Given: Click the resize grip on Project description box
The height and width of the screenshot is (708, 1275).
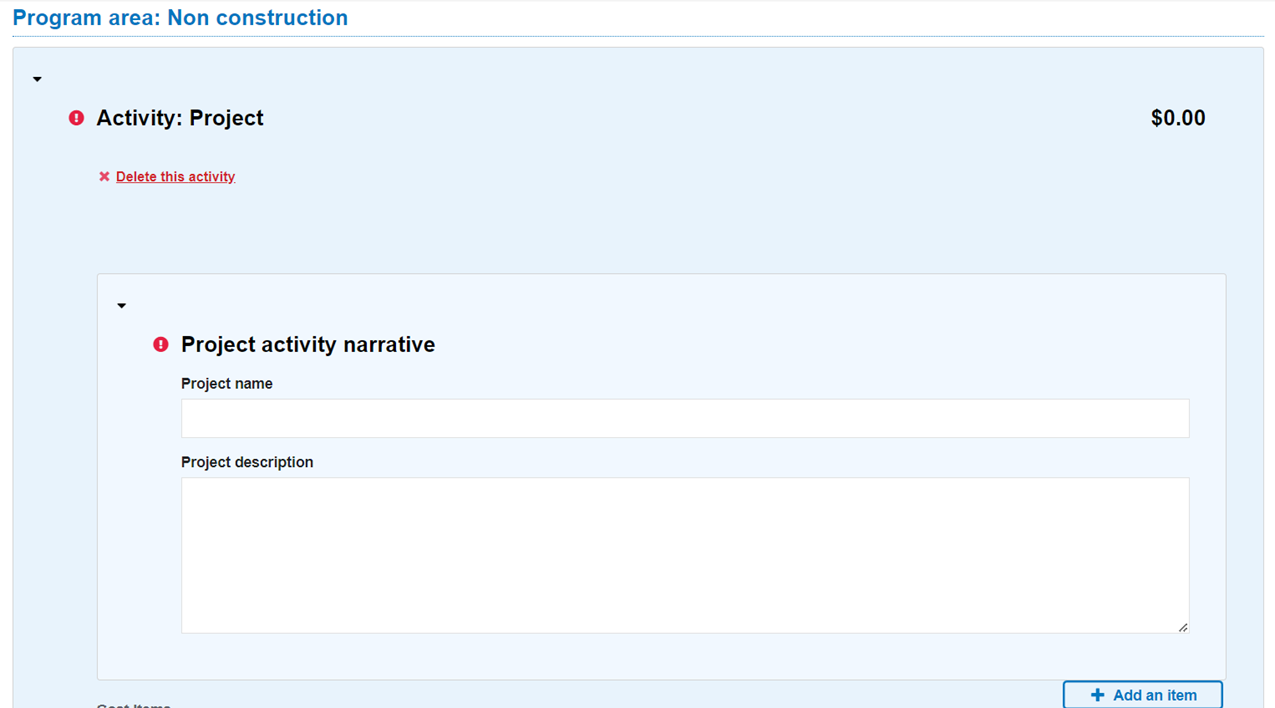Looking at the screenshot, I should (1182, 627).
